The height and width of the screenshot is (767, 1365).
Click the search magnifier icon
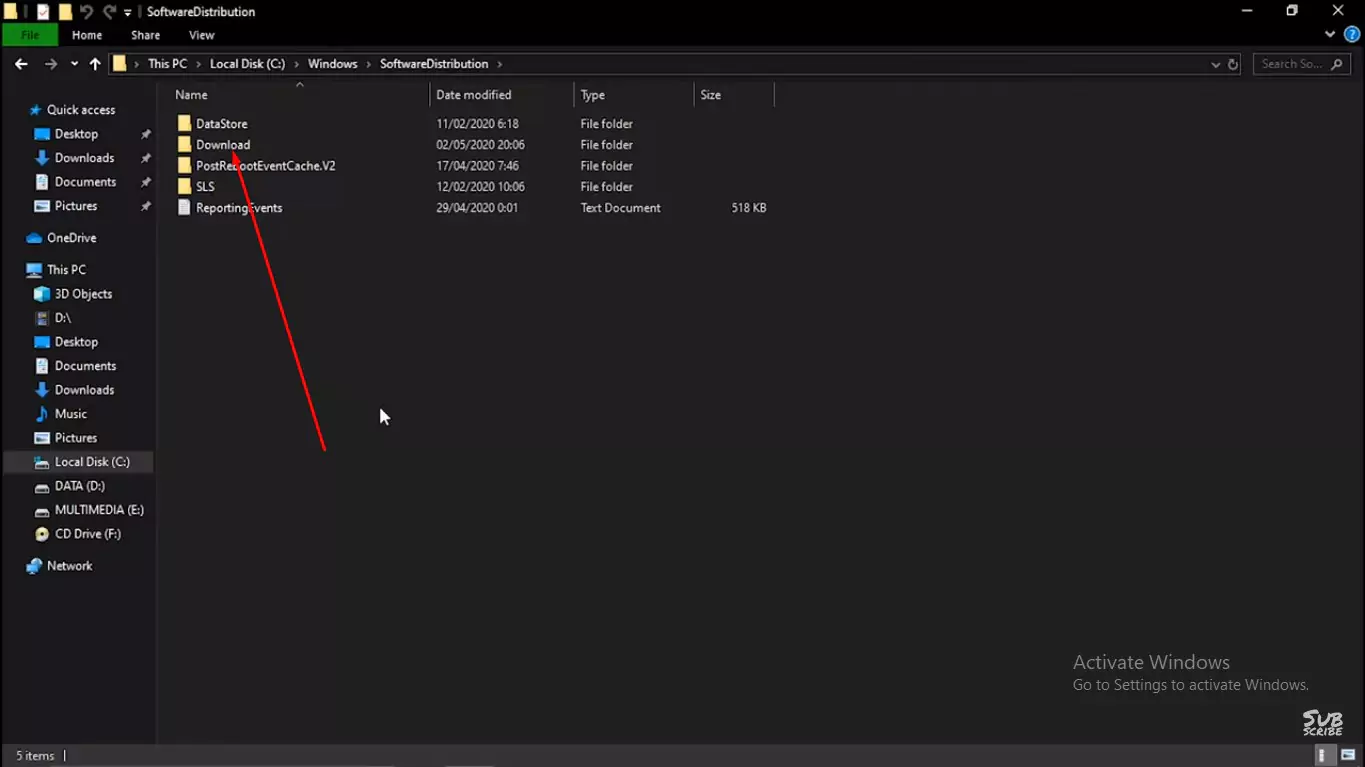(x=1337, y=64)
